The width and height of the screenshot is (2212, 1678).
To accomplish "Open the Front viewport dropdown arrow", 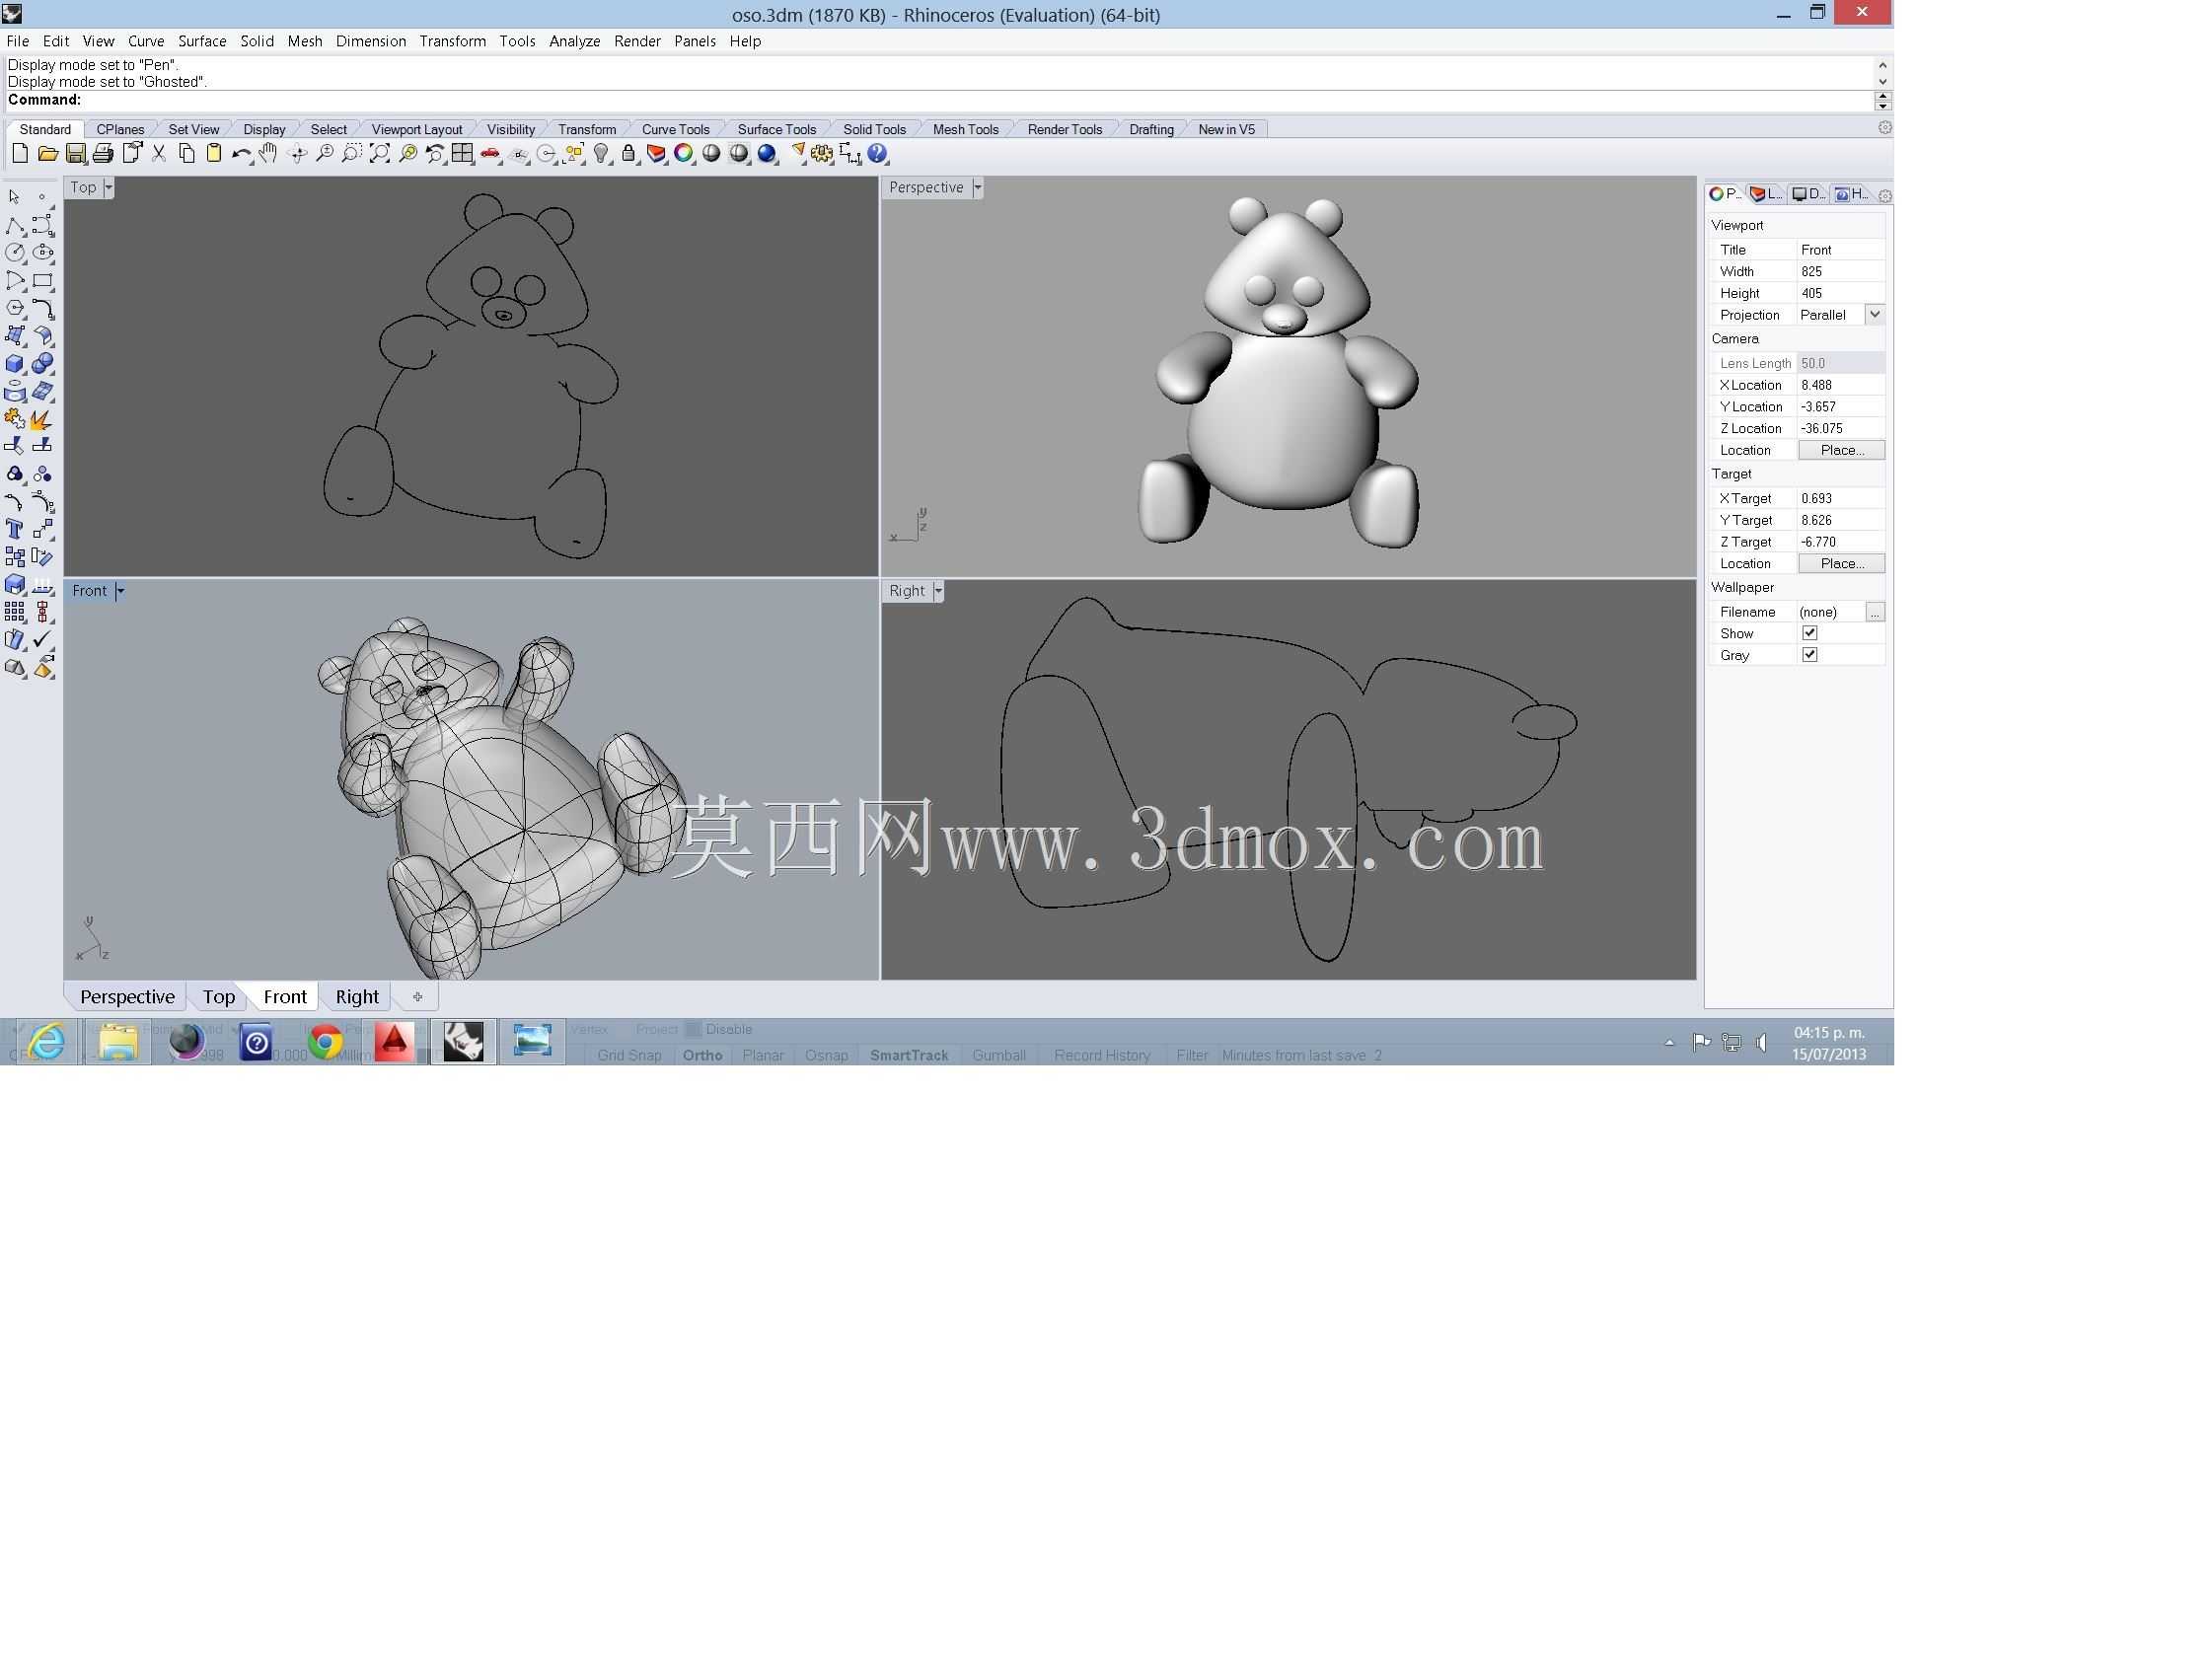I will (120, 591).
